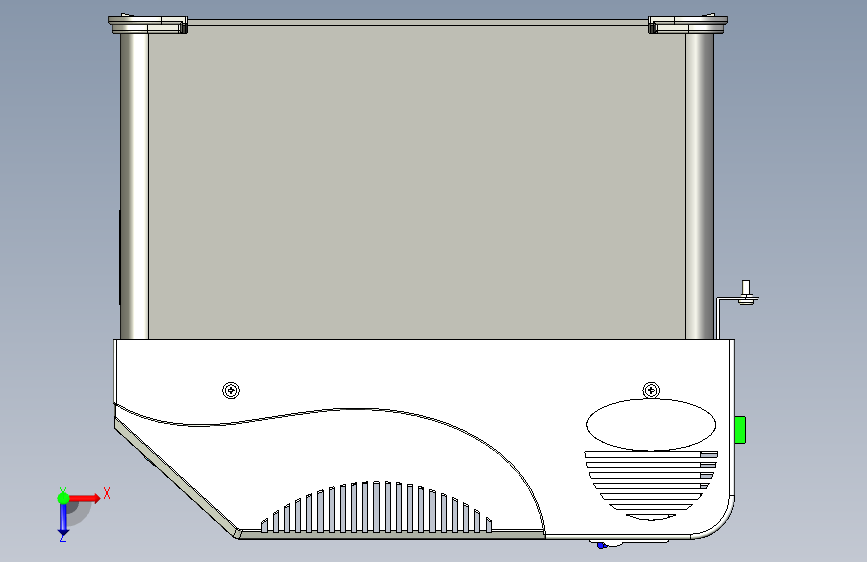Click the red X axis arrow of the triad
The image size is (867, 562).
pyautogui.click(x=84, y=498)
